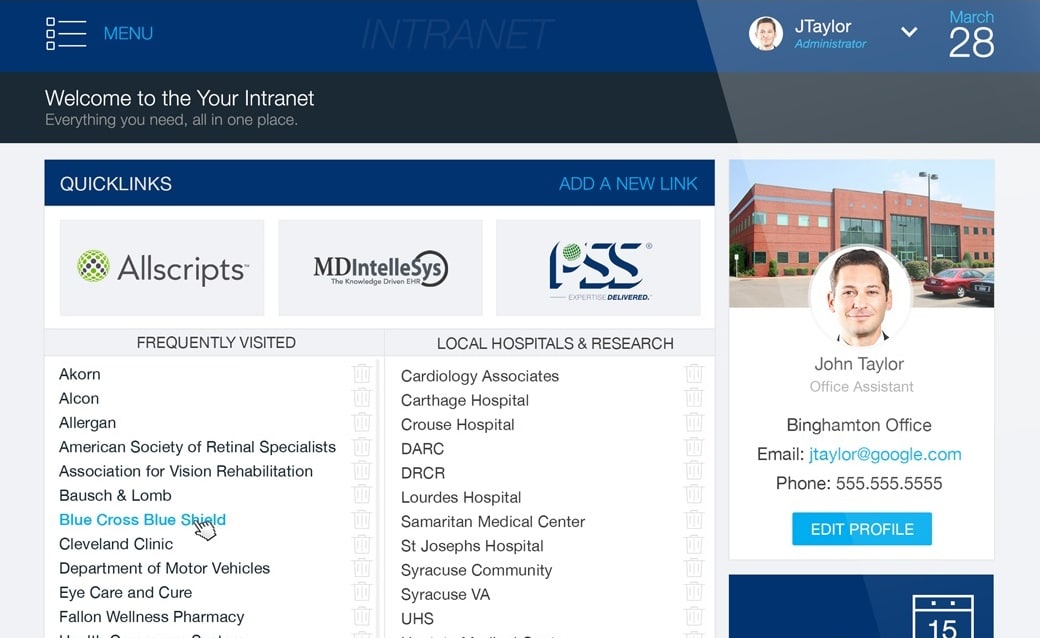This screenshot has height=638, width=1040.
Task: Visit the Carthage Hospital link
Action: coord(465,401)
